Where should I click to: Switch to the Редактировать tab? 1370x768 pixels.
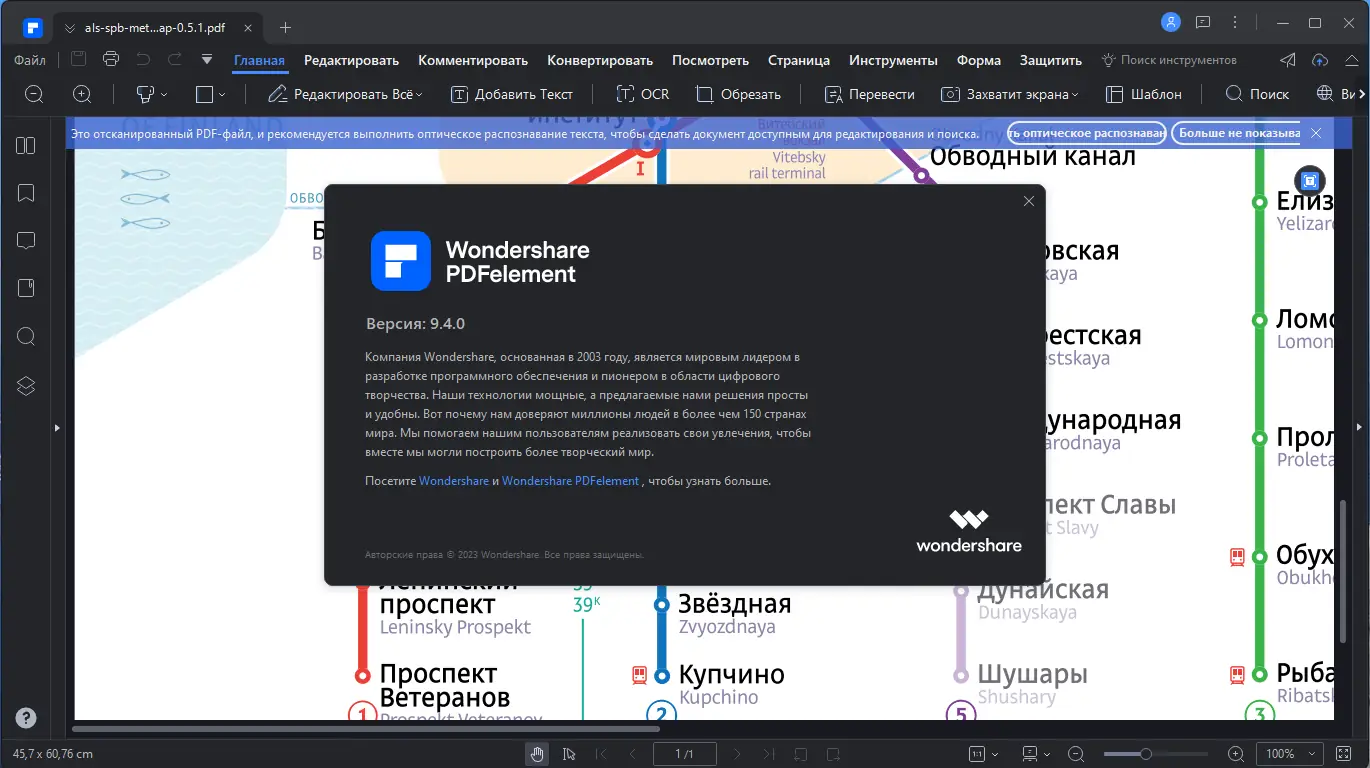tap(352, 60)
